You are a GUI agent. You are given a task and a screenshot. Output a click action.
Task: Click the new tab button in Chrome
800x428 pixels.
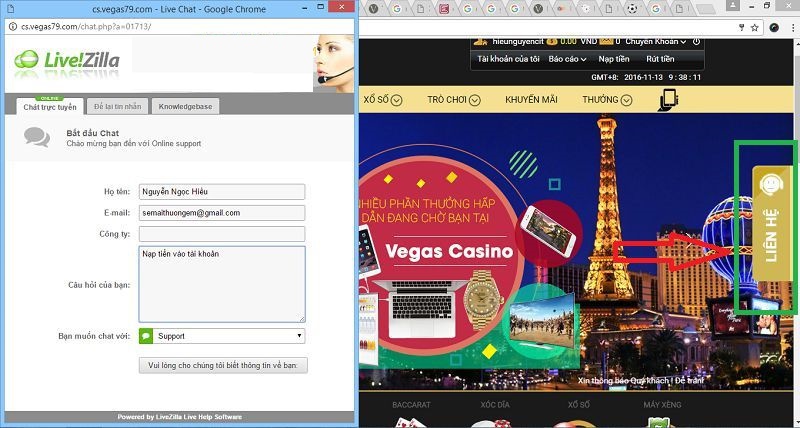click(705, 9)
